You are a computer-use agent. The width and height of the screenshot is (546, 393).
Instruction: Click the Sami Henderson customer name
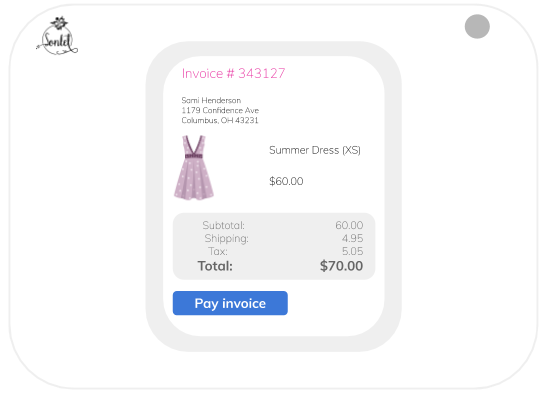211,100
